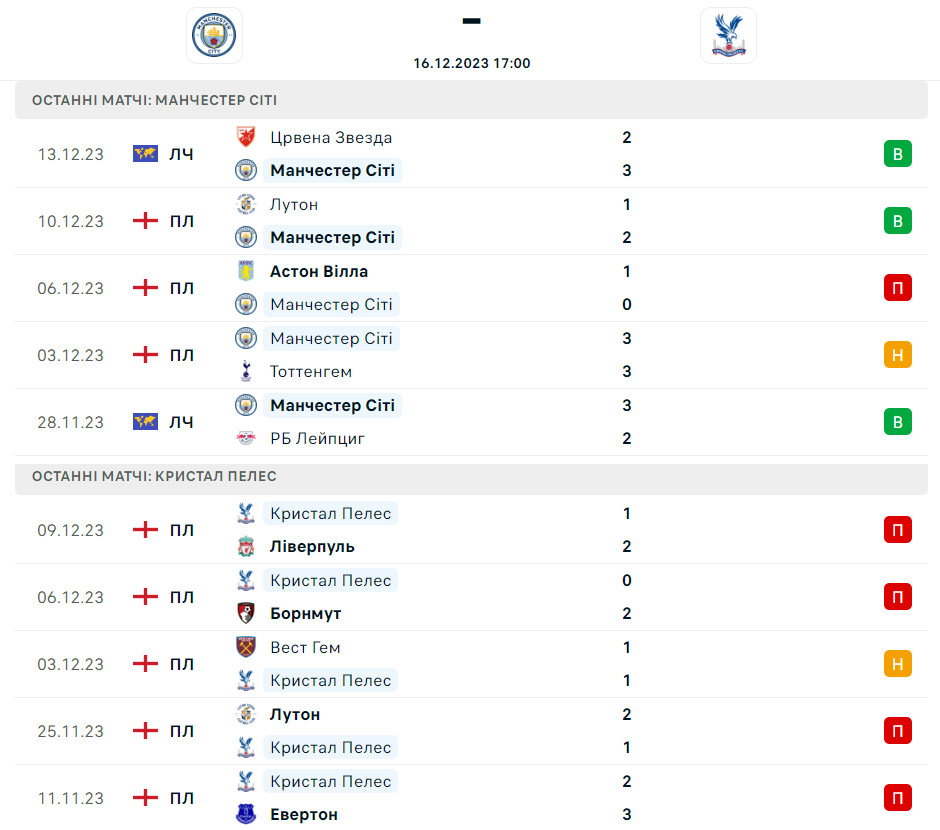The width and height of the screenshot is (940, 830).
Task: Click the ПЛ league label for 09.12.23 match
Action: pyautogui.click(x=181, y=530)
